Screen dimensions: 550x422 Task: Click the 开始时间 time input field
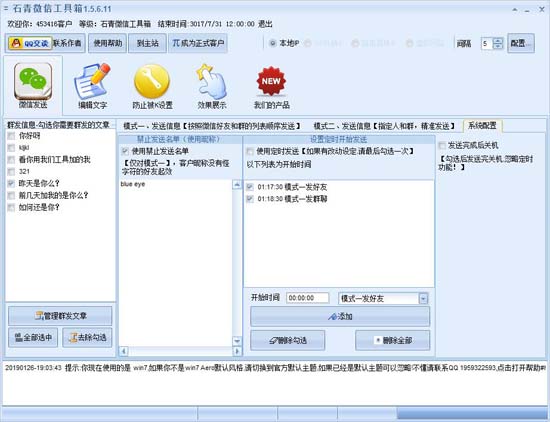pos(308,298)
